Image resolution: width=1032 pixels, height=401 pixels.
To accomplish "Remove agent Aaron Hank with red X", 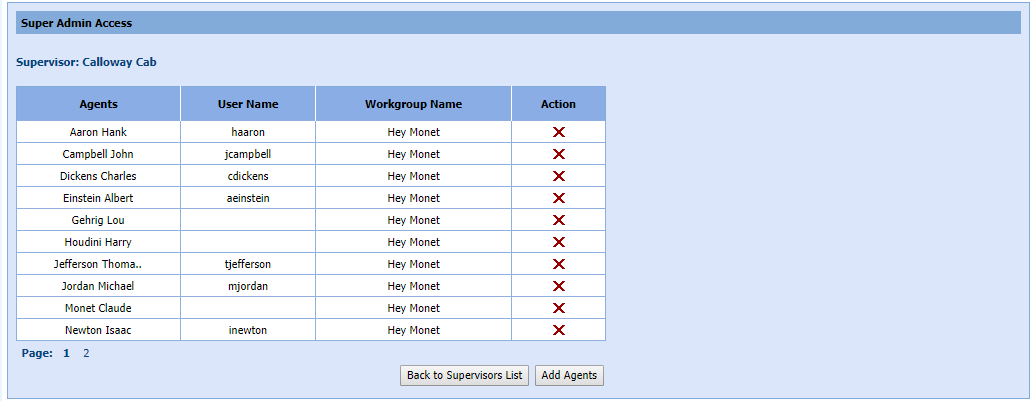I will click(x=559, y=132).
